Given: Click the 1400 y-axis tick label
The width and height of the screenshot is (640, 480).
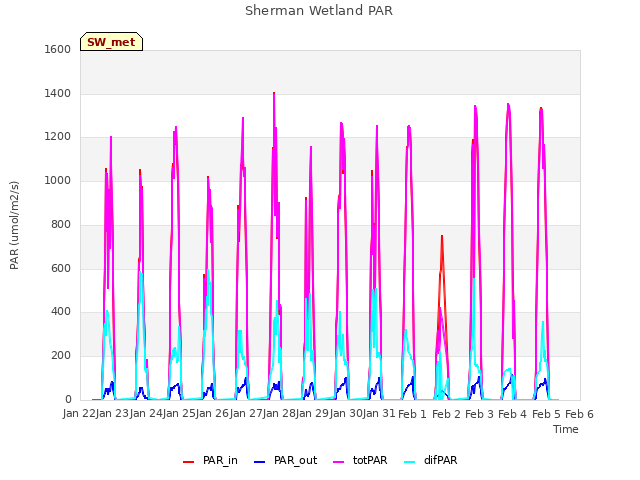Looking at the screenshot, I should click(58, 93).
